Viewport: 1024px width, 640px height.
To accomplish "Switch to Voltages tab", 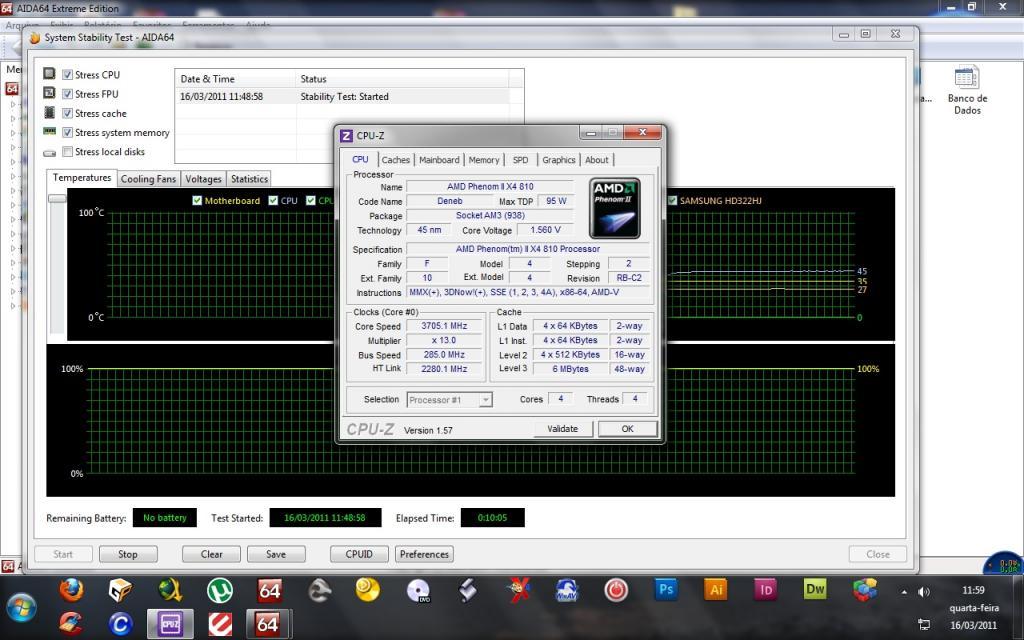I will point(203,179).
